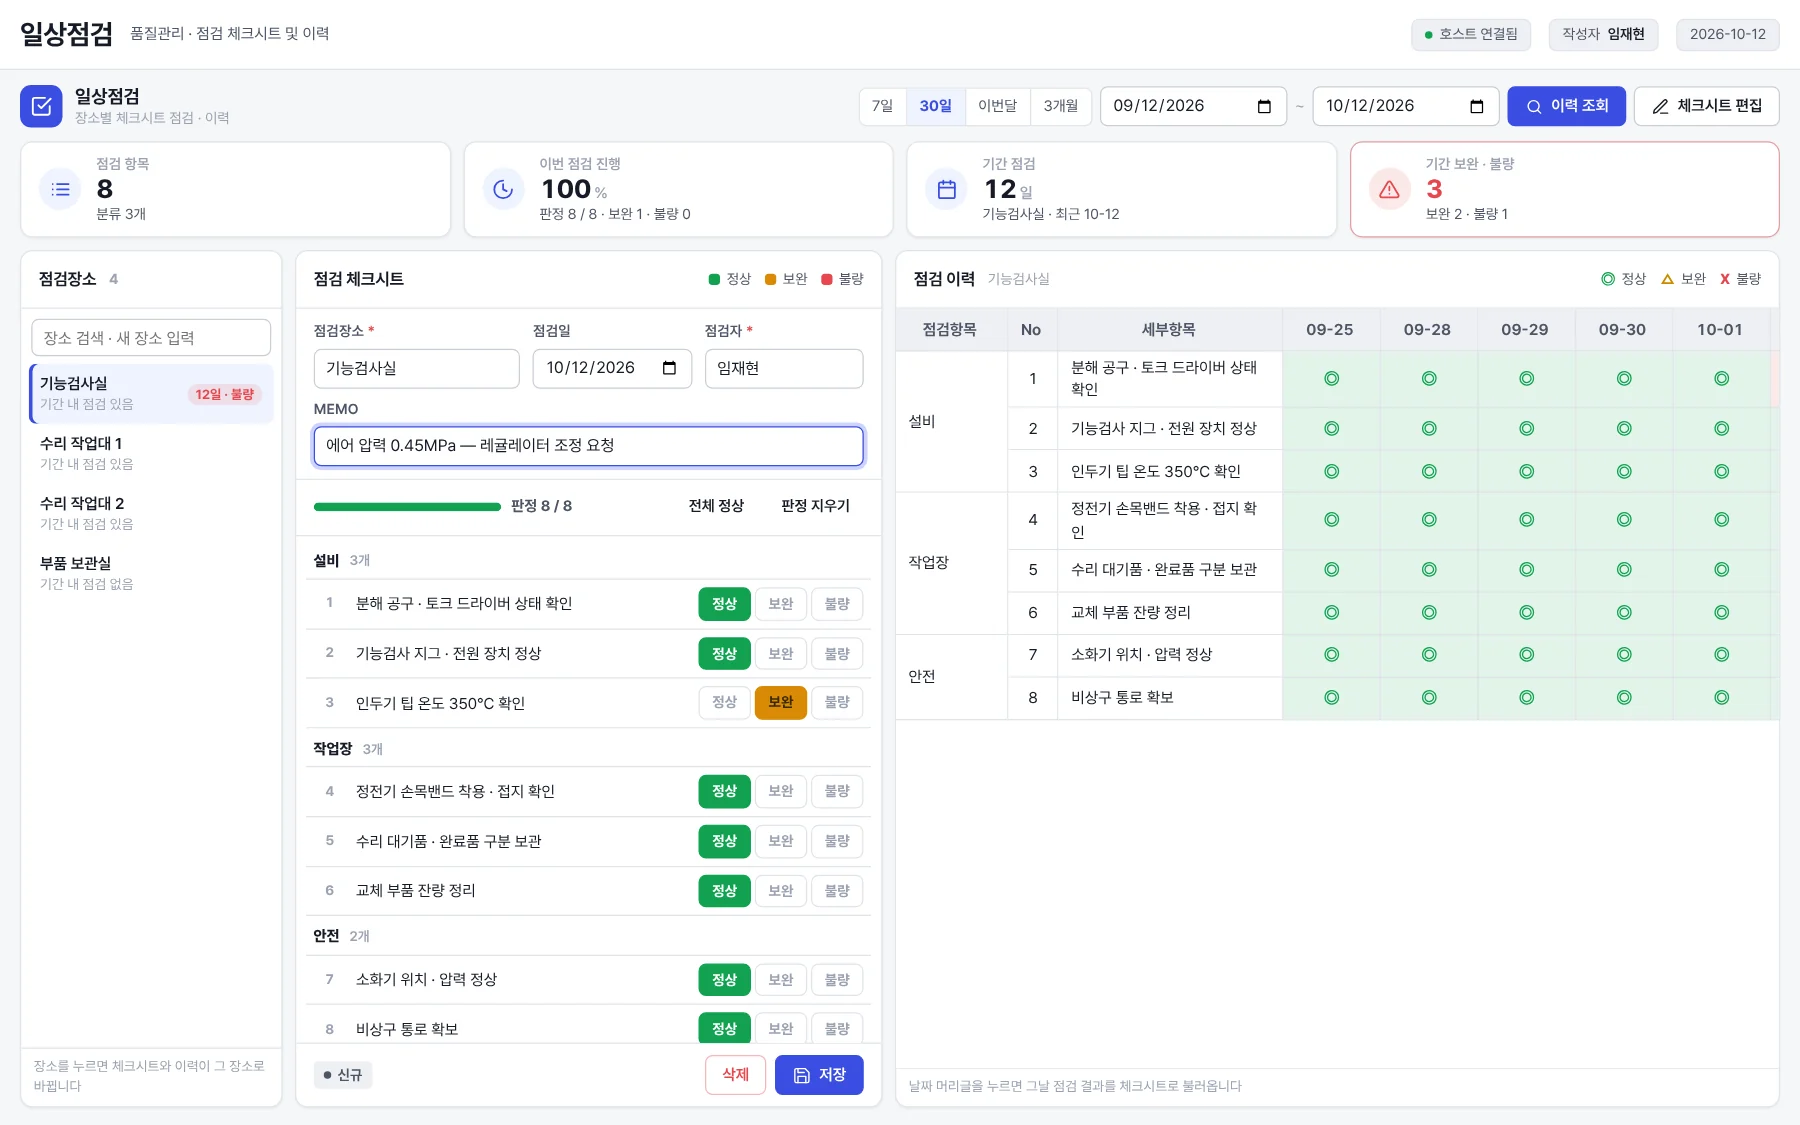Mark item 6 교체 부품 잔량 as 보완
This screenshot has width=1800, height=1125.
tap(781, 891)
